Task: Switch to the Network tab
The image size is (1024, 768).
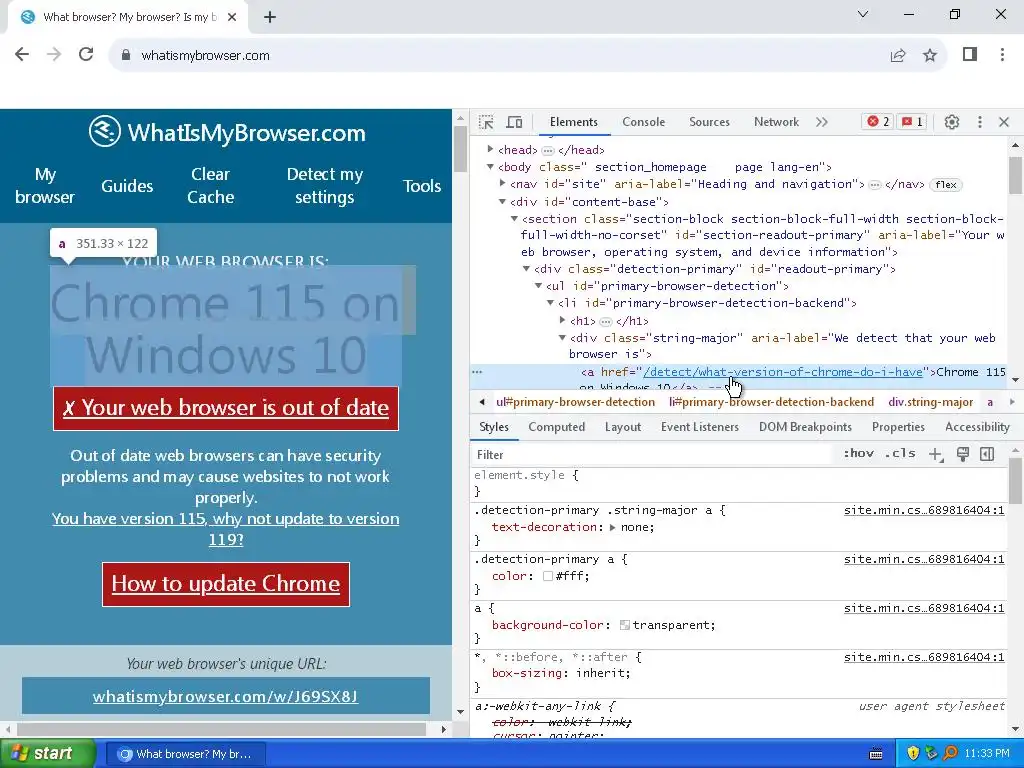Action: click(776, 122)
